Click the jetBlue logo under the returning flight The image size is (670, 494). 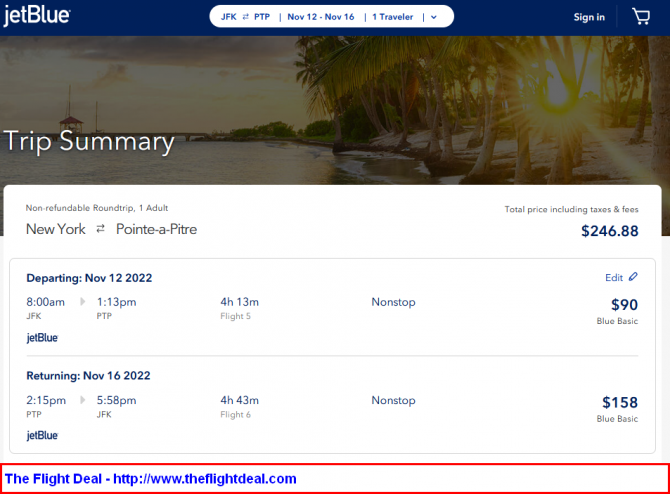[42, 435]
